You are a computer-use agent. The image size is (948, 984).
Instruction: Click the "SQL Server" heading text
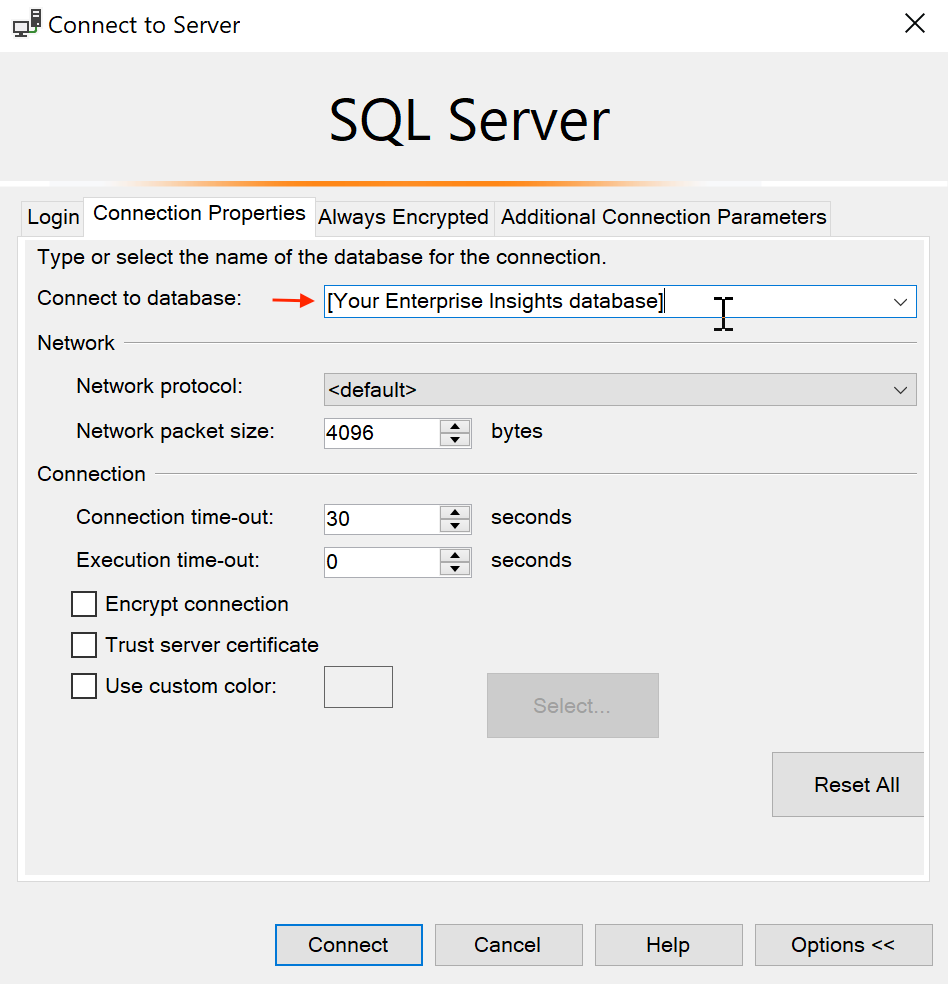[x=469, y=120]
